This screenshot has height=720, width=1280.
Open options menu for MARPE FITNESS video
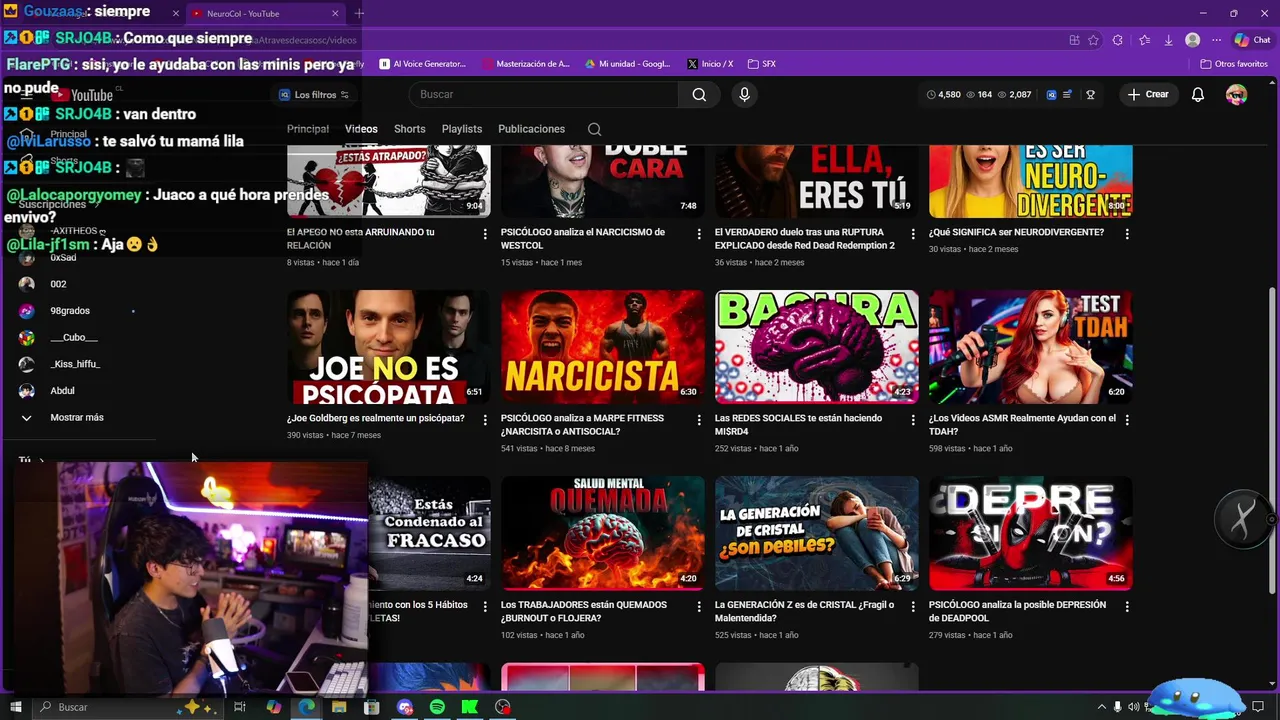pos(699,420)
